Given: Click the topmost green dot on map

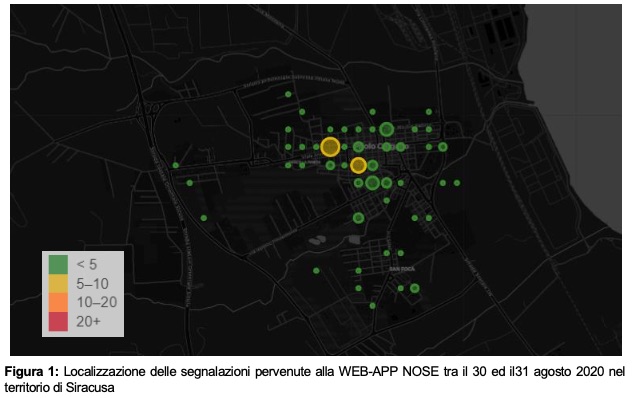Looking at the screenshot, I should pos(288,94).
